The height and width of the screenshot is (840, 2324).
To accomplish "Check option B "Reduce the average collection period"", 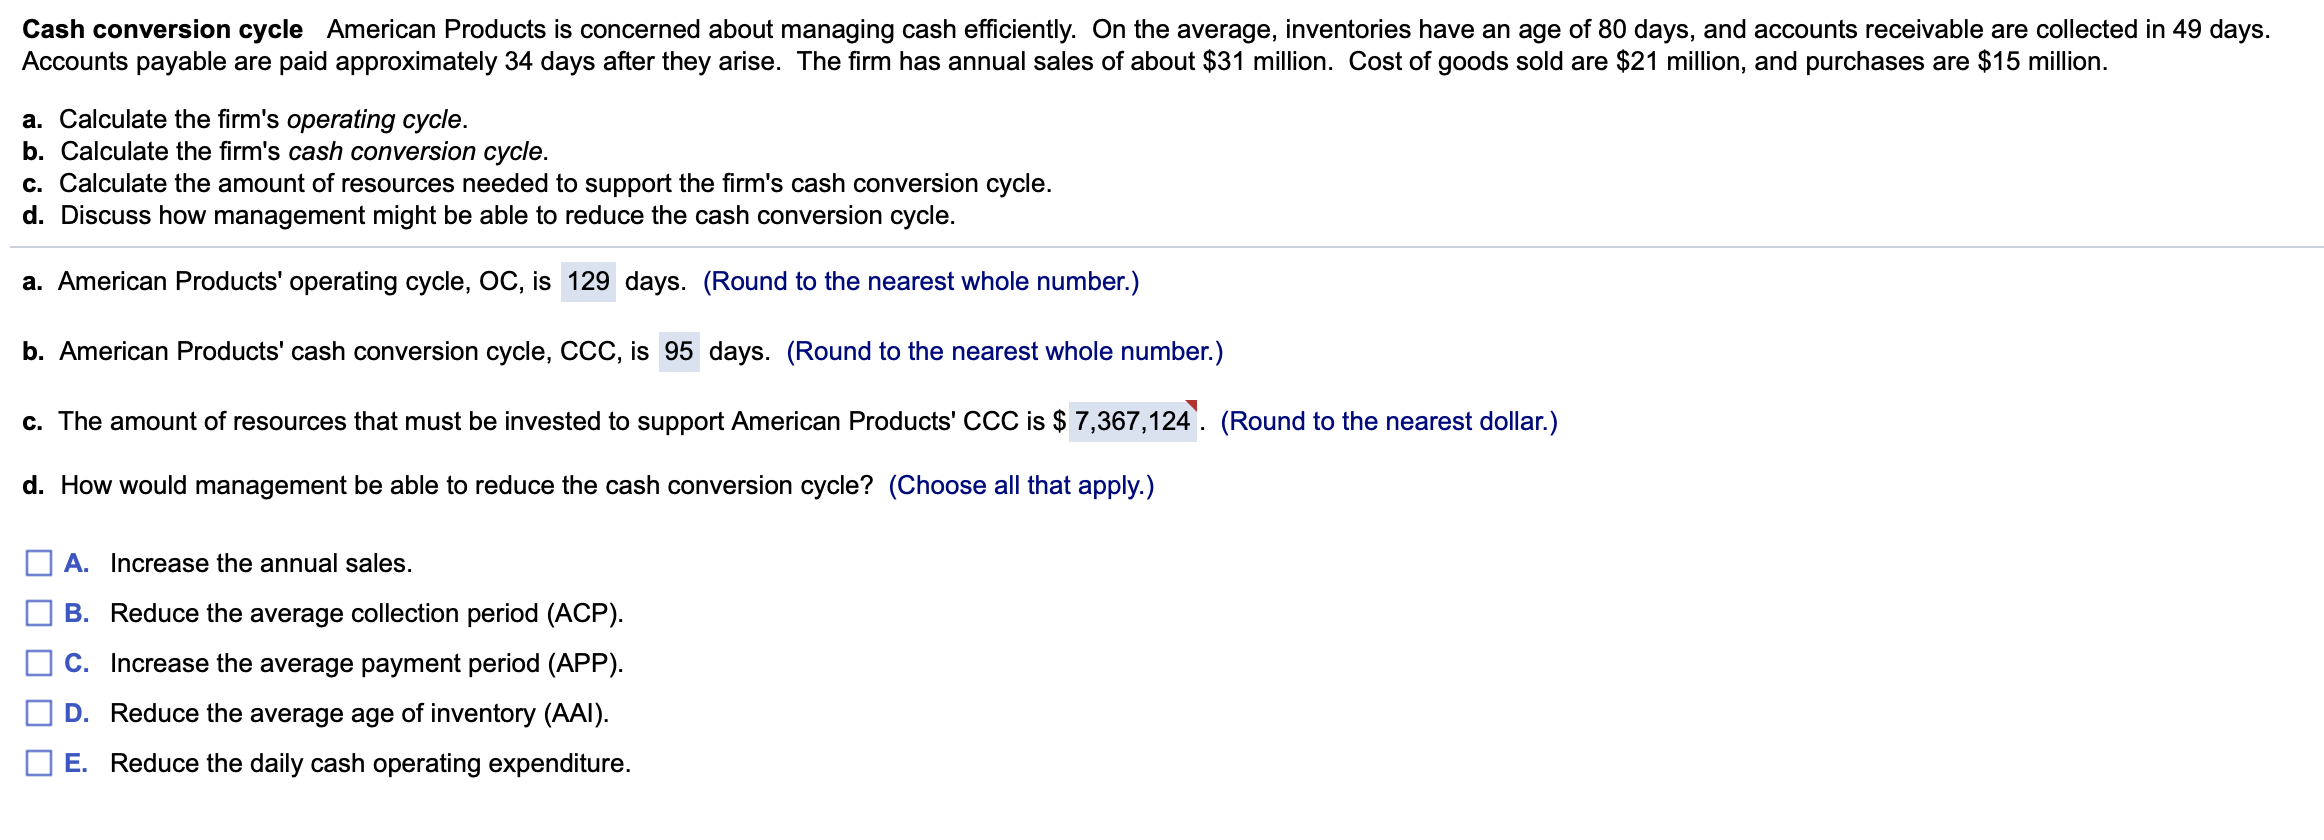I will (x=40, y=613).
